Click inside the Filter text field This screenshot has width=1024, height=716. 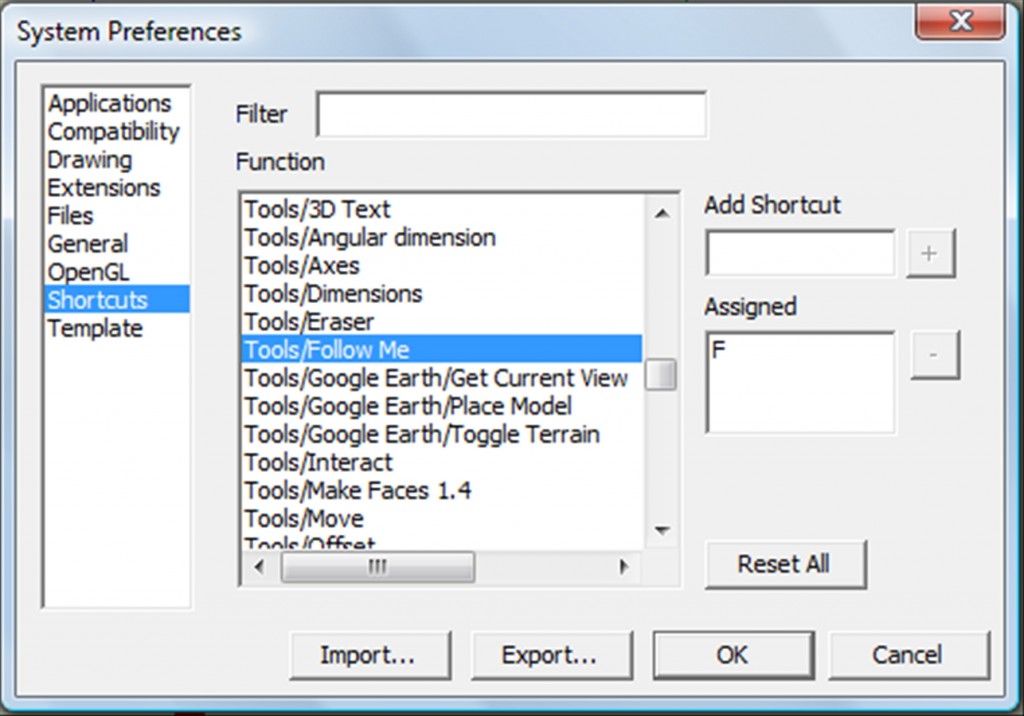(x=511, y=115)
